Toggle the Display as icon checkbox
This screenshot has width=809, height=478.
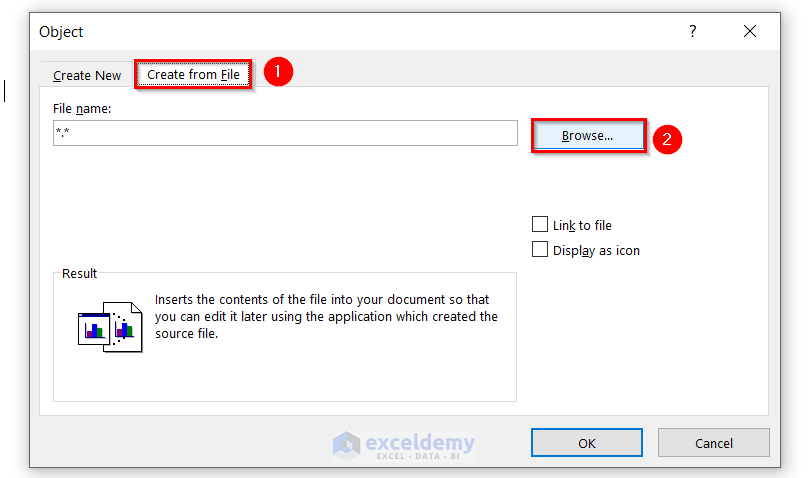tap(541, 250)
